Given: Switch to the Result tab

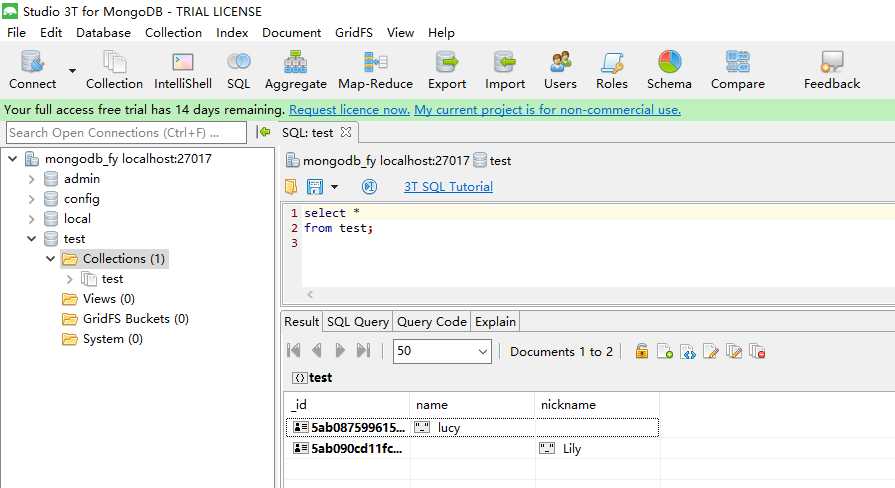Looking at the screenshot, I should pyautogui.click(x=301, y=322).
